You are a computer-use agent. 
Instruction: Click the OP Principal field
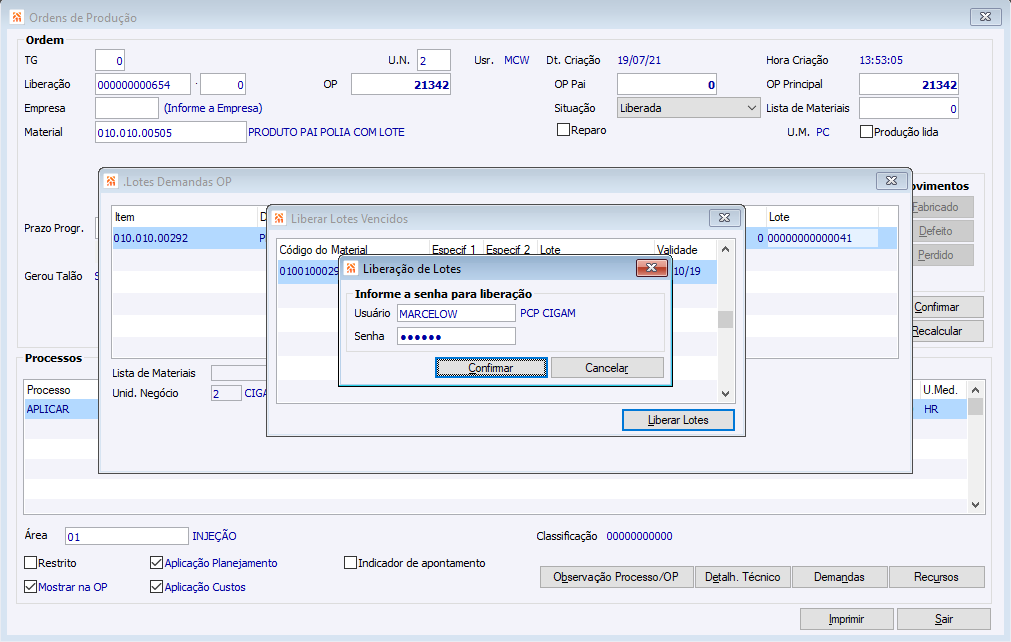908,84
